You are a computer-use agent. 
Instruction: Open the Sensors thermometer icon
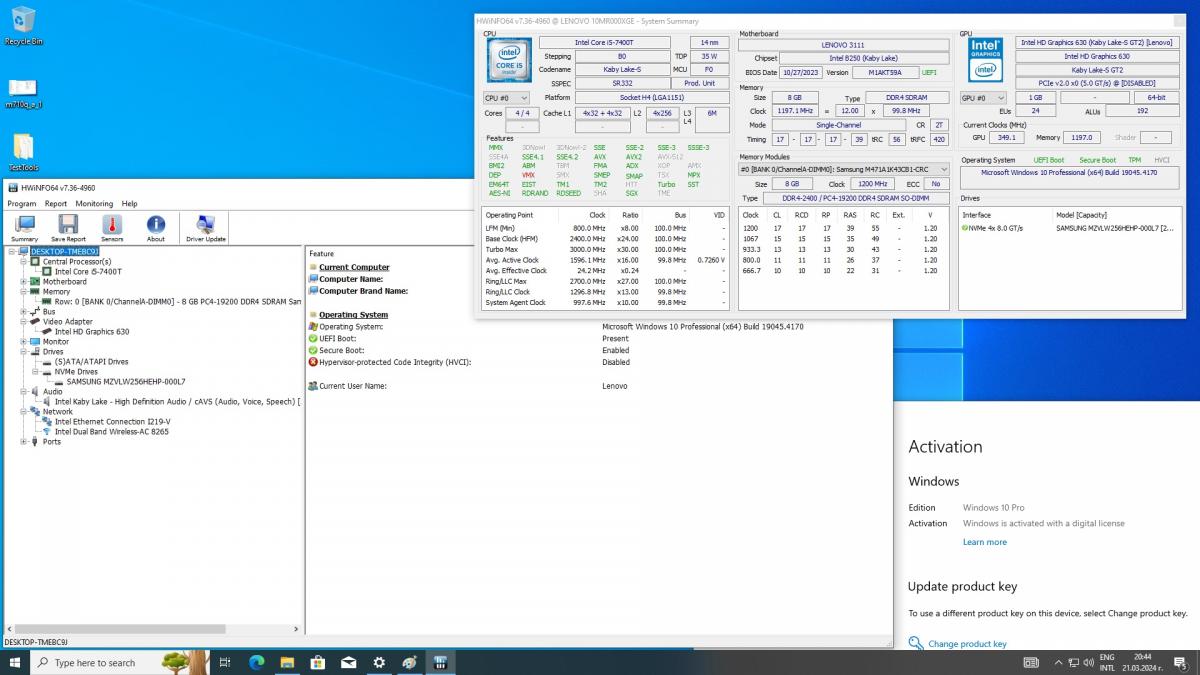[x=112, y=228]
